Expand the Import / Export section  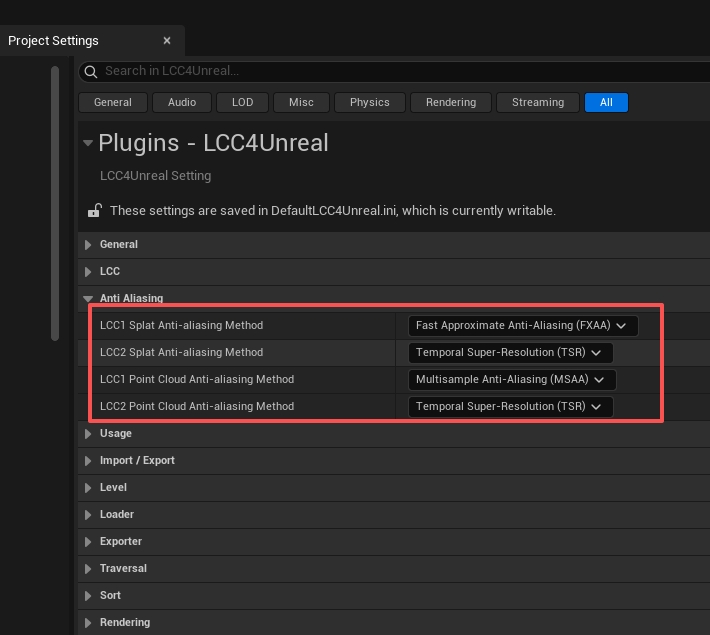pyautogui.click(x=88, y=461)
